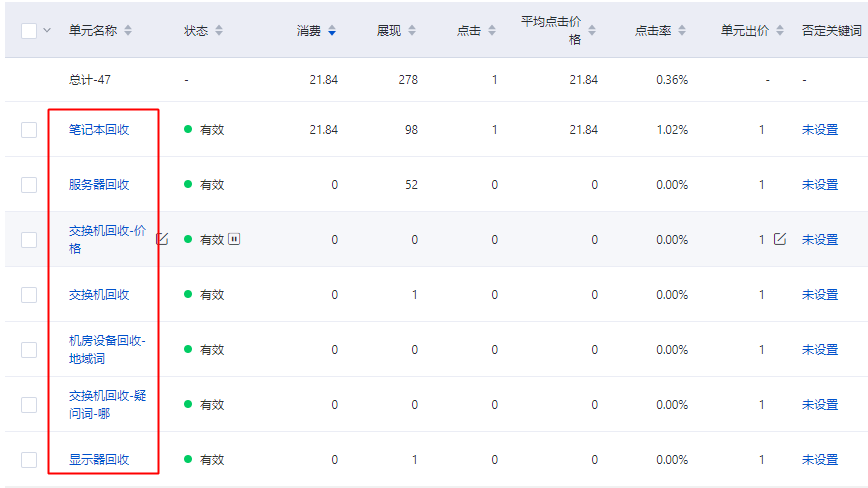868x488 pixels.
Task: Toggle the select-all header checkbox
Action: click(29, 30)
